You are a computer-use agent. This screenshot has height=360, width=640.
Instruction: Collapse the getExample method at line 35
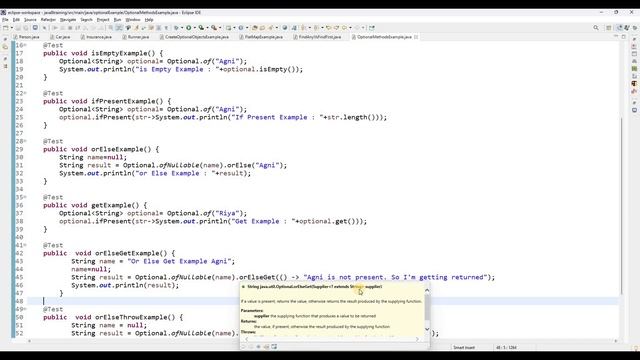(25, 197)
